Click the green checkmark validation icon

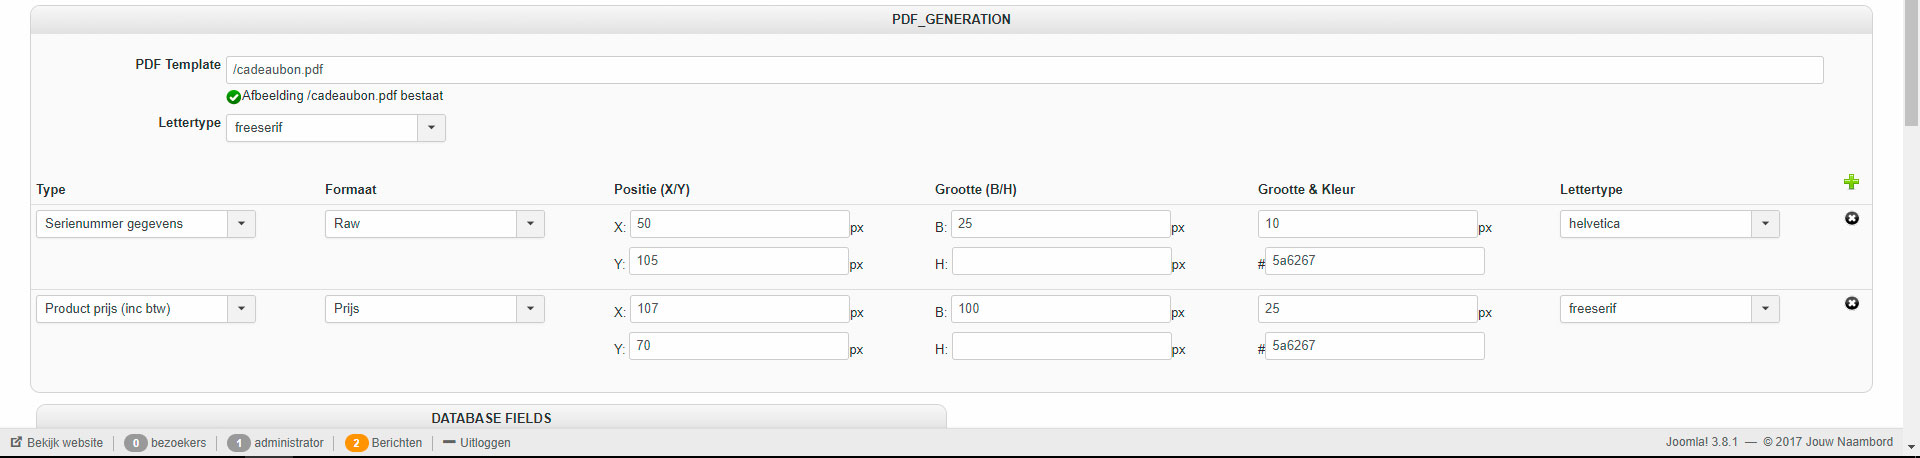[x=233, y=97]
